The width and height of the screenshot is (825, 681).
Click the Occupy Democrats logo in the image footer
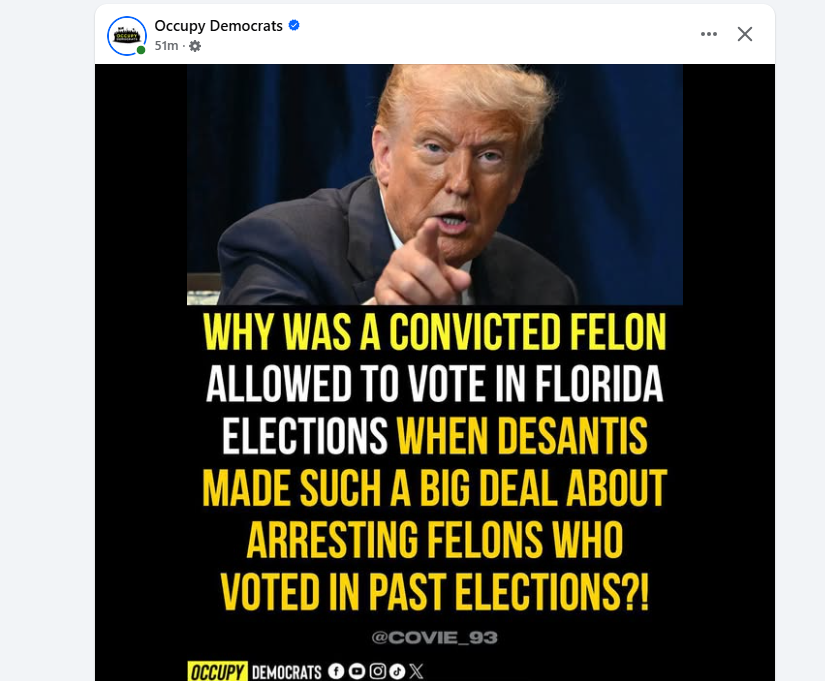255,672
